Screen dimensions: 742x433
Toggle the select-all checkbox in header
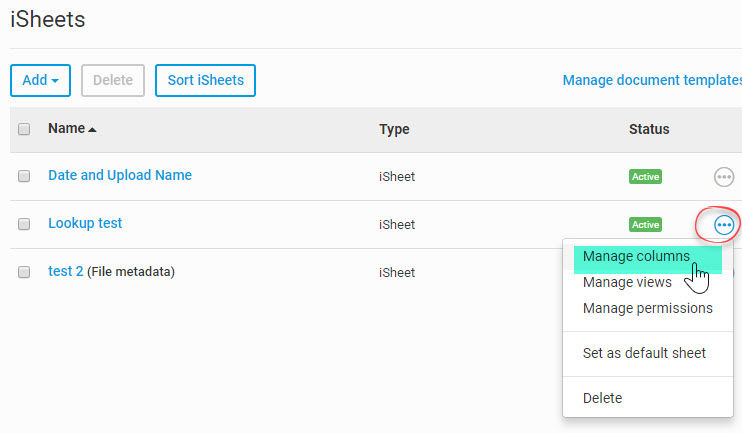pyautogui.click(x=24, y=129)
